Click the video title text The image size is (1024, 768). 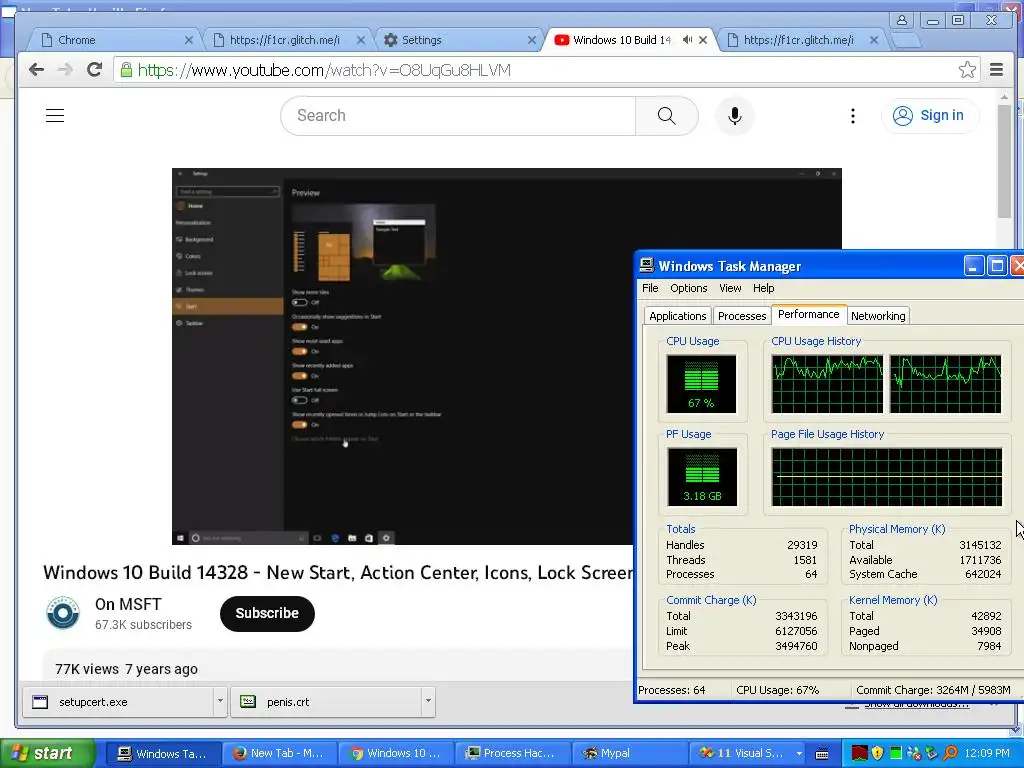(338, 573)
